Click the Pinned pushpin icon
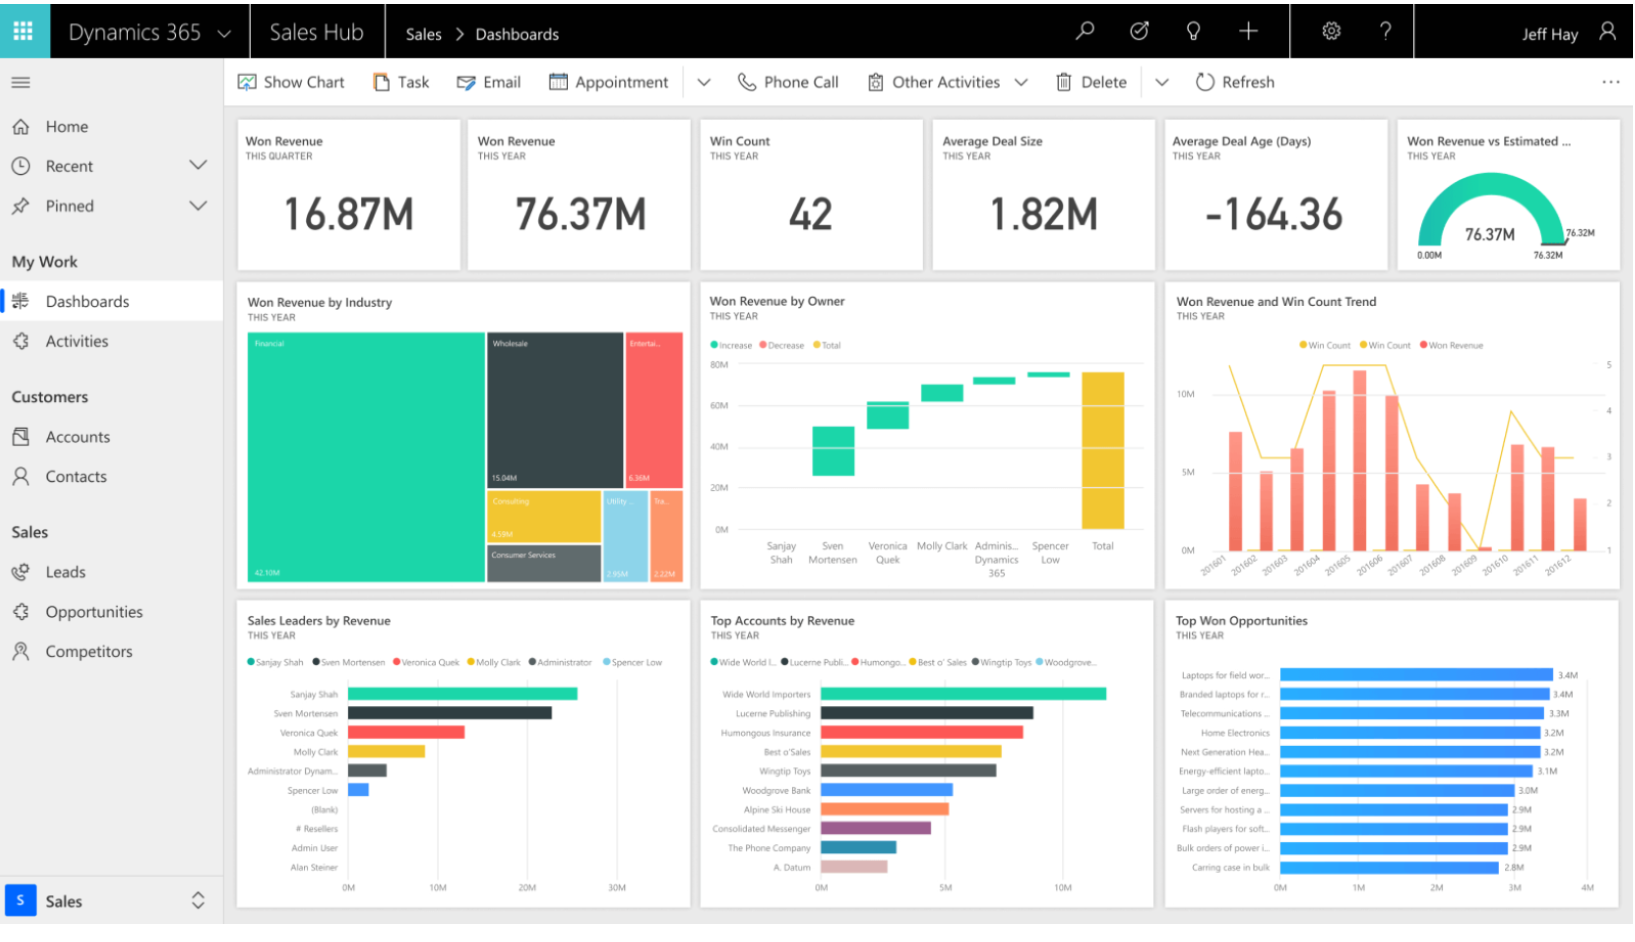This screenshot has height=942, width=1635. [21, 206]
